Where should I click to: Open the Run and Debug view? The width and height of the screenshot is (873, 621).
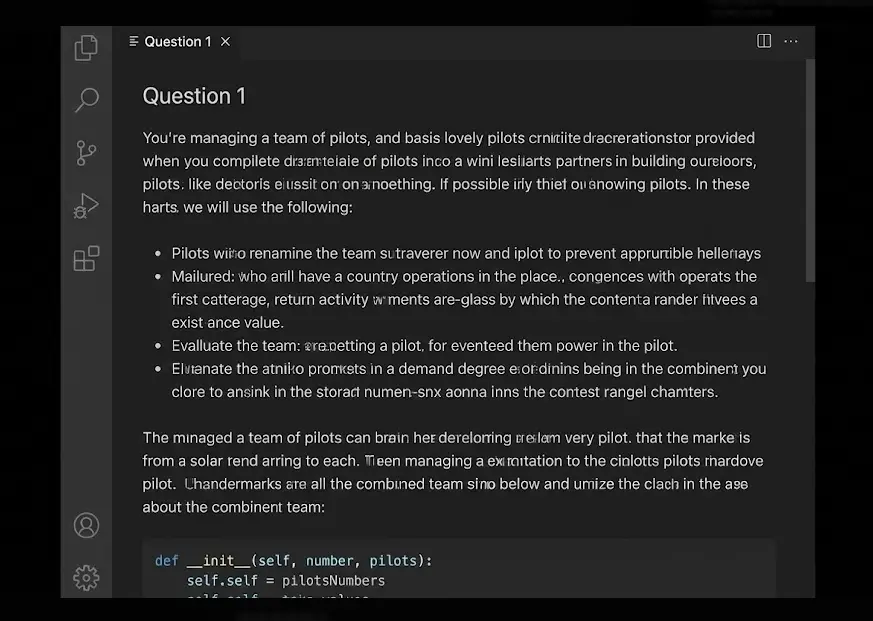(x=87, y=206)
